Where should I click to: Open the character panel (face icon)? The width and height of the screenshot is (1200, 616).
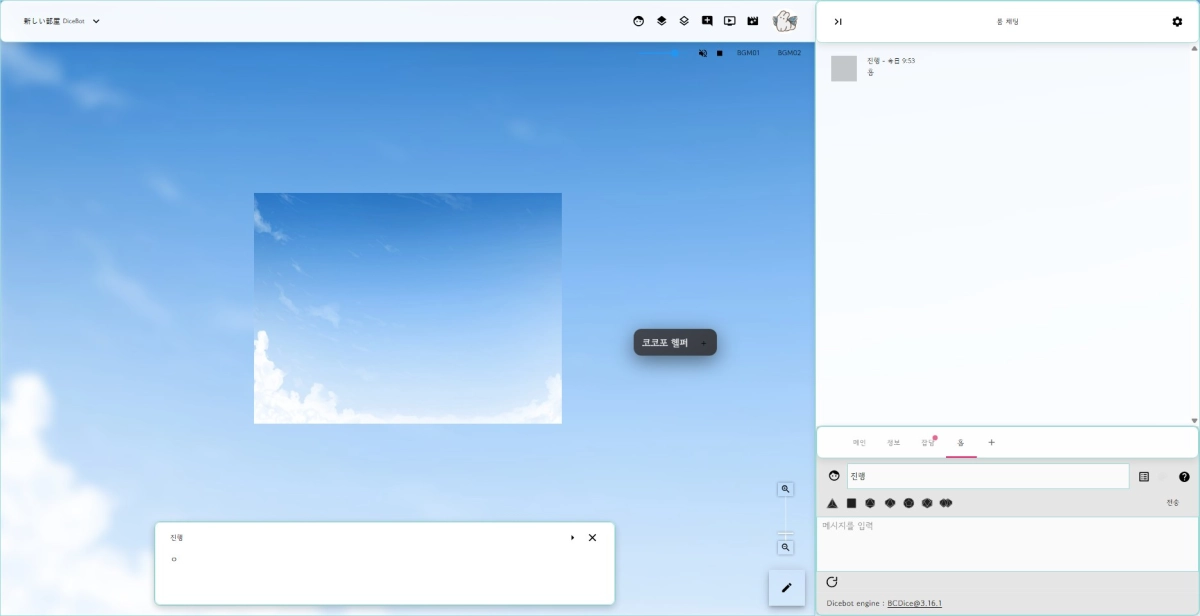pos(638,20)
